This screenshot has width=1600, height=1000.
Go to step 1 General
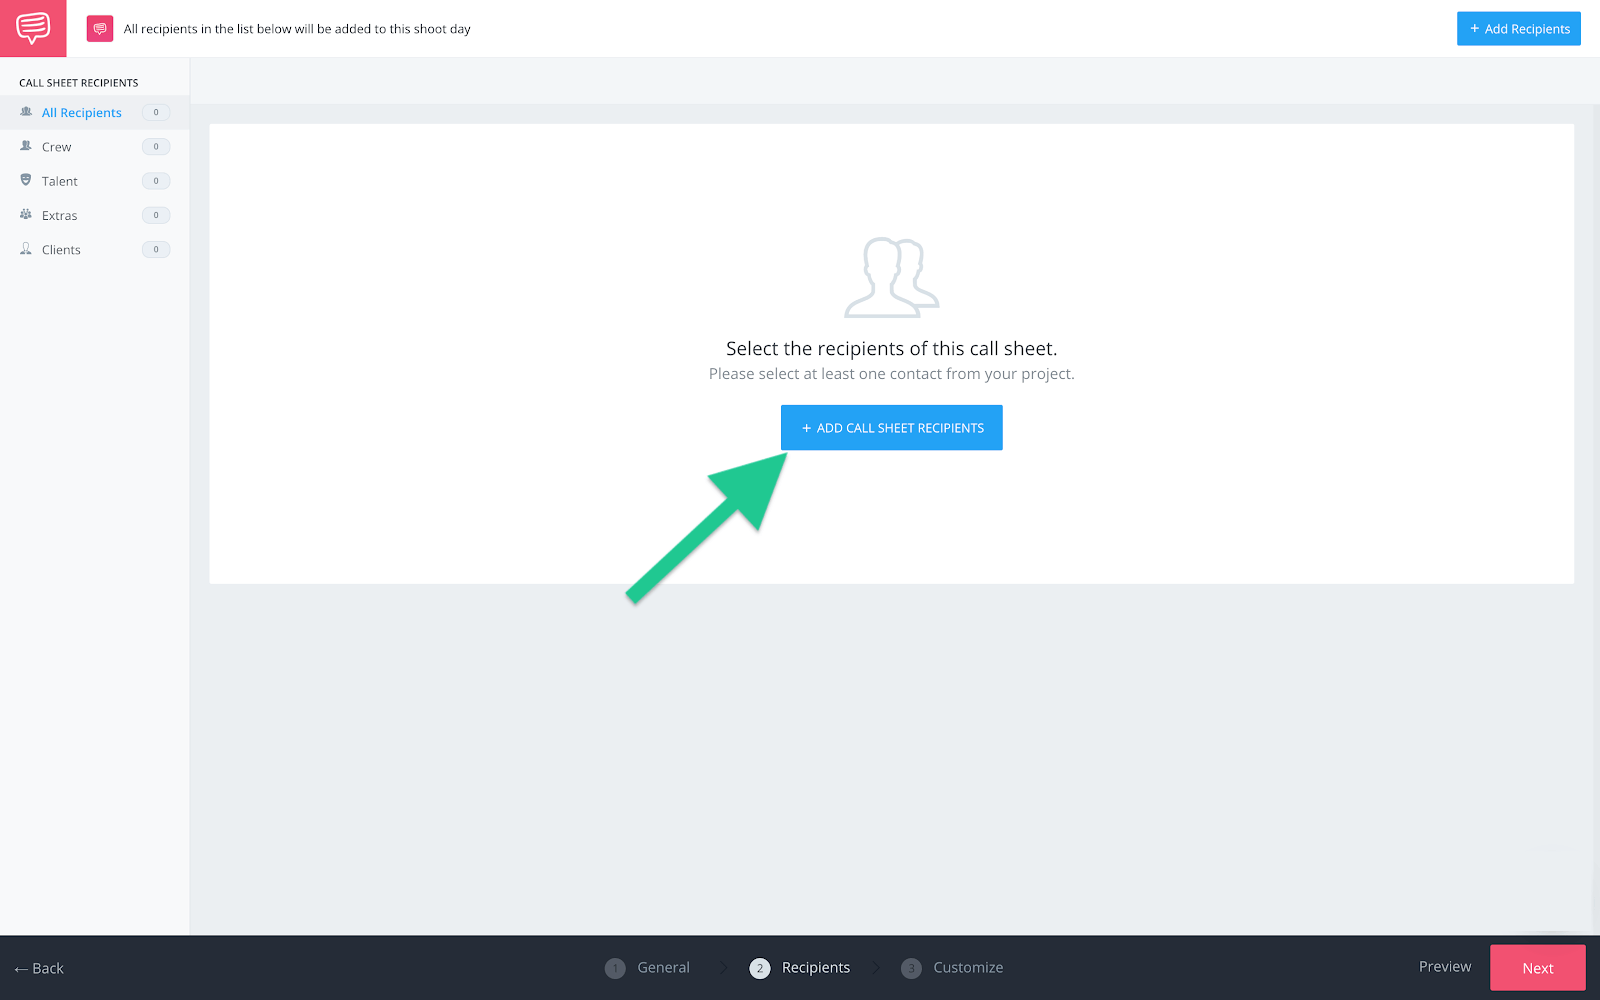point(647,968)
